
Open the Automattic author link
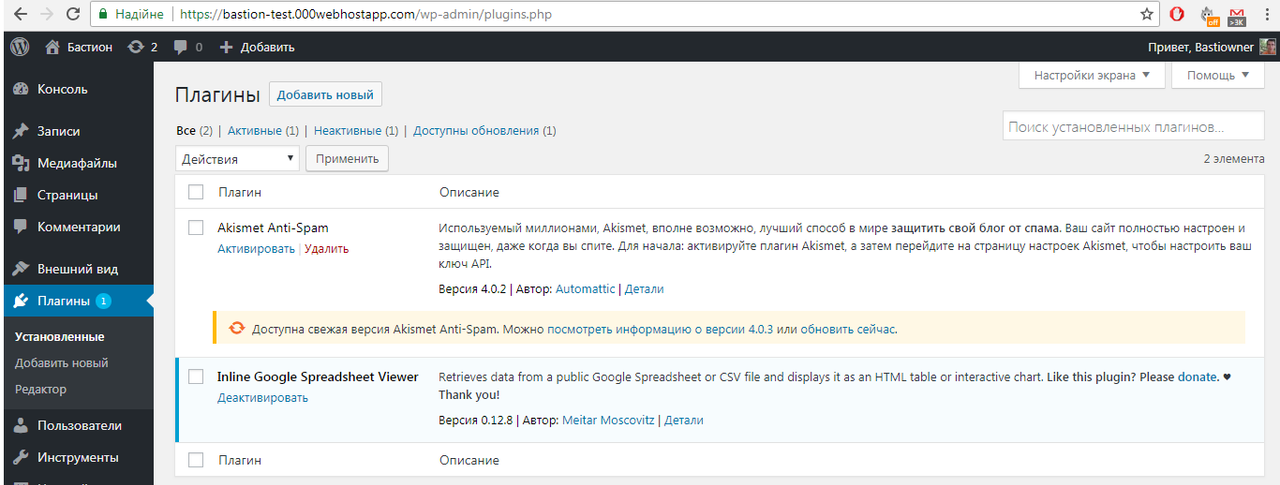coord(585,289)
